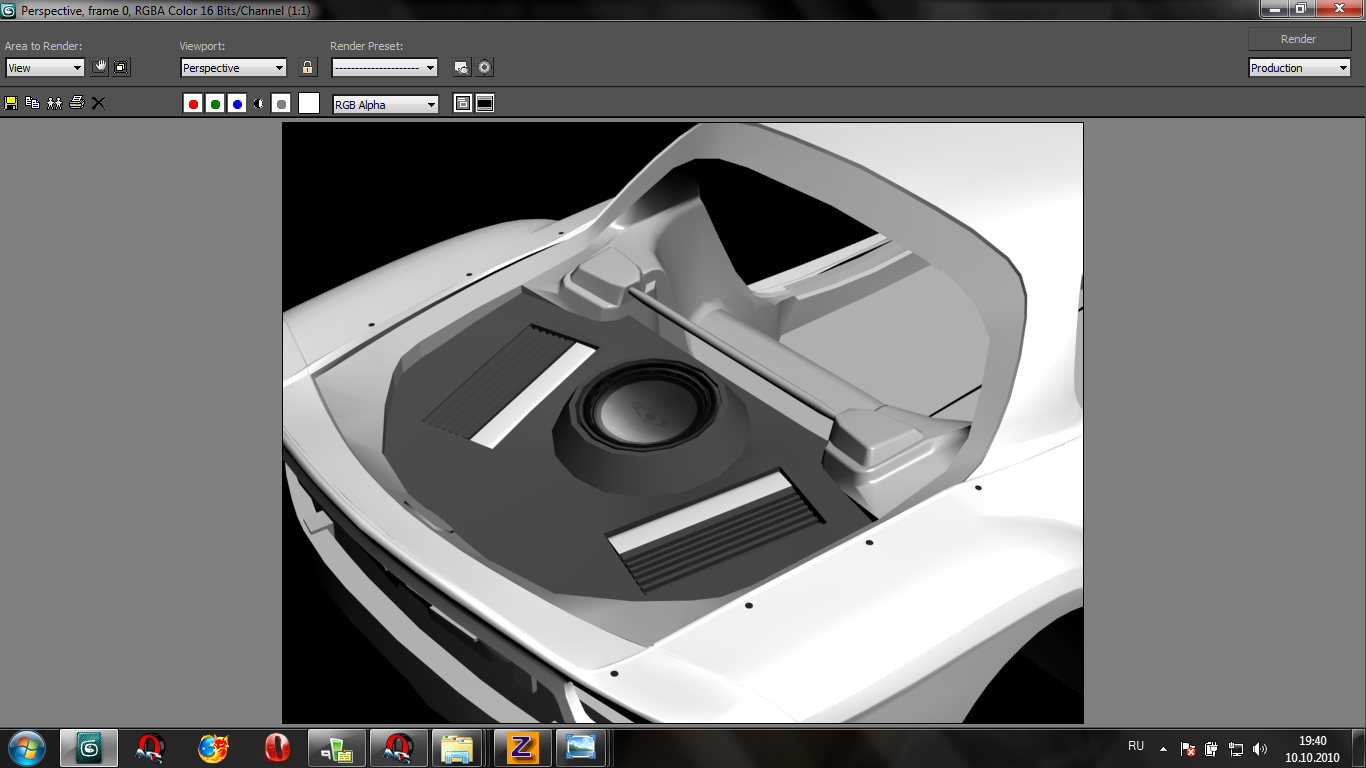The width and height of the screenshot is (1366, 768).
Task: Switch to 3ds Max in the taskbar
Action: (89, 748)
